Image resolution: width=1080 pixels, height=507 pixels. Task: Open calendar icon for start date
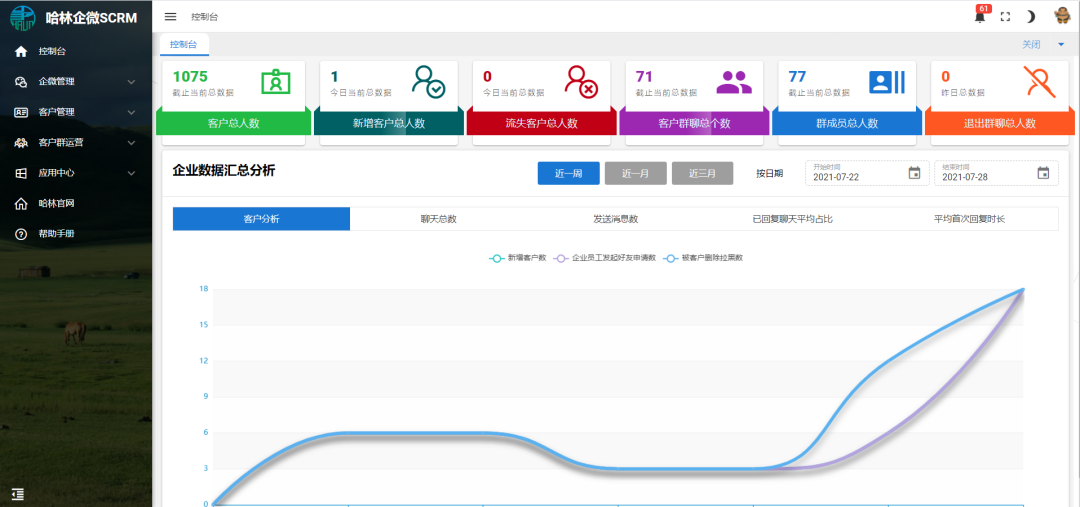coord(914,173)
